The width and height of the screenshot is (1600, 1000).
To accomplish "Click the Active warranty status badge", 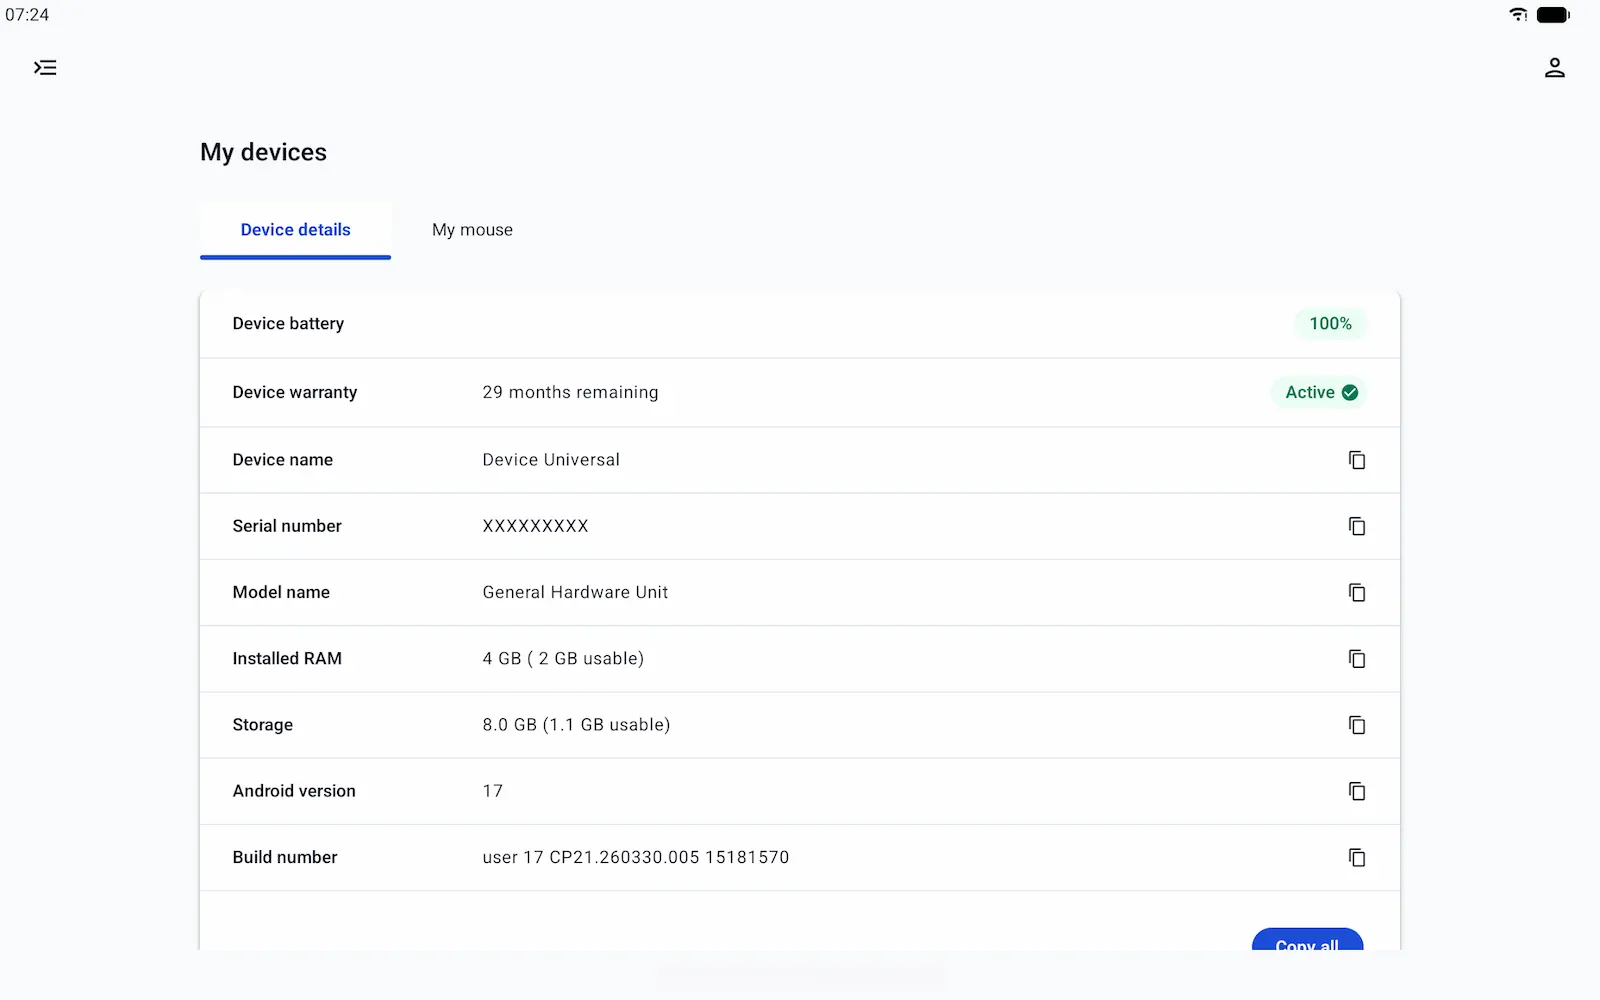I will [1320, 392].
